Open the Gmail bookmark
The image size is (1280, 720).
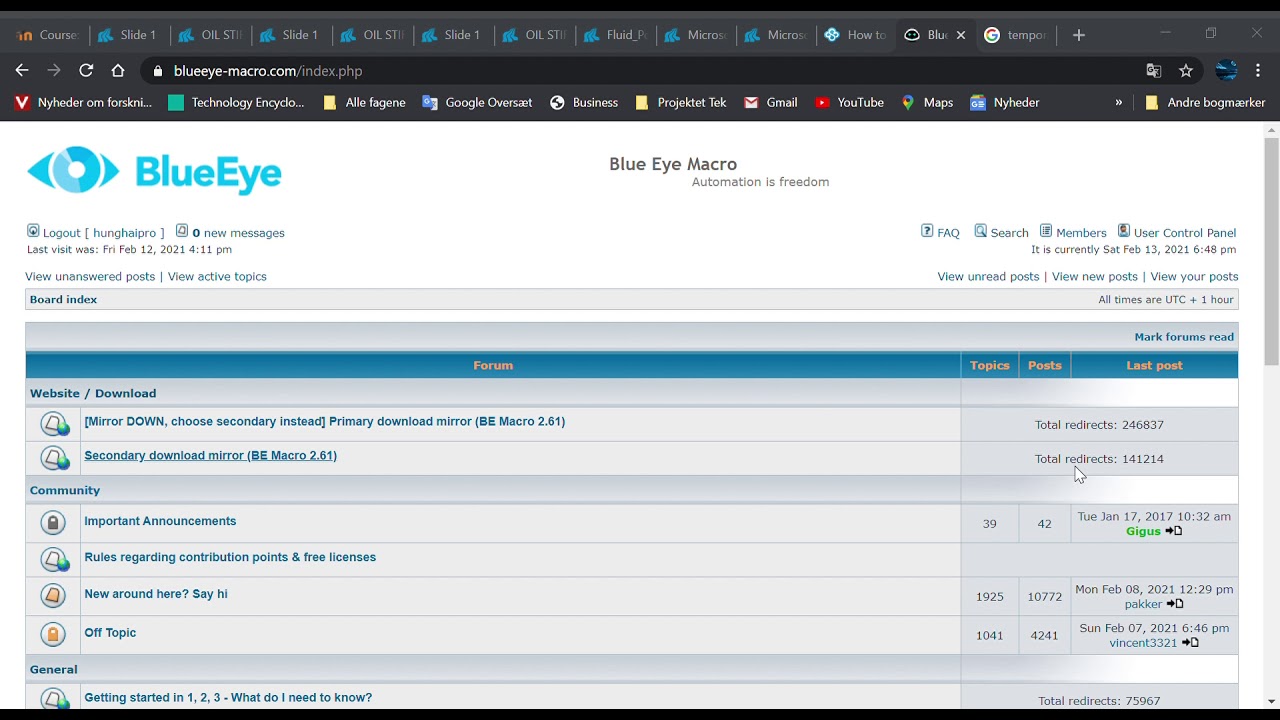pos(770,102)
